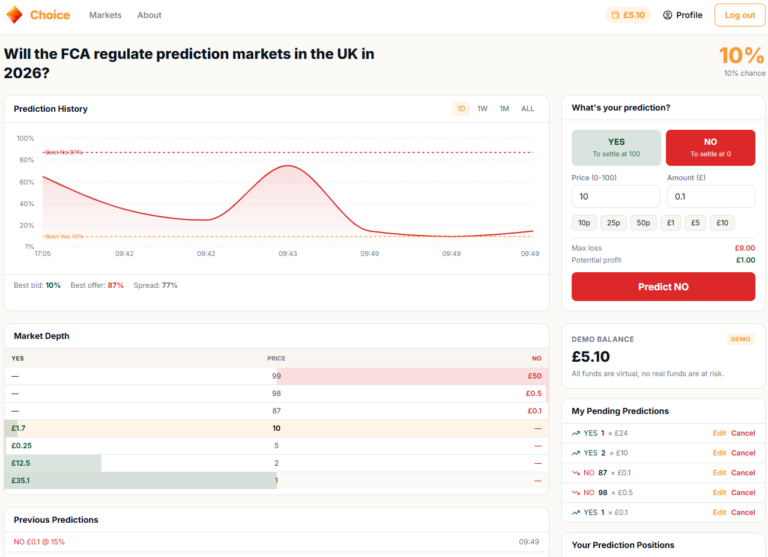768x557 pixels.
Task: Choose the 10p quick amount
Action: coord(584,223)
